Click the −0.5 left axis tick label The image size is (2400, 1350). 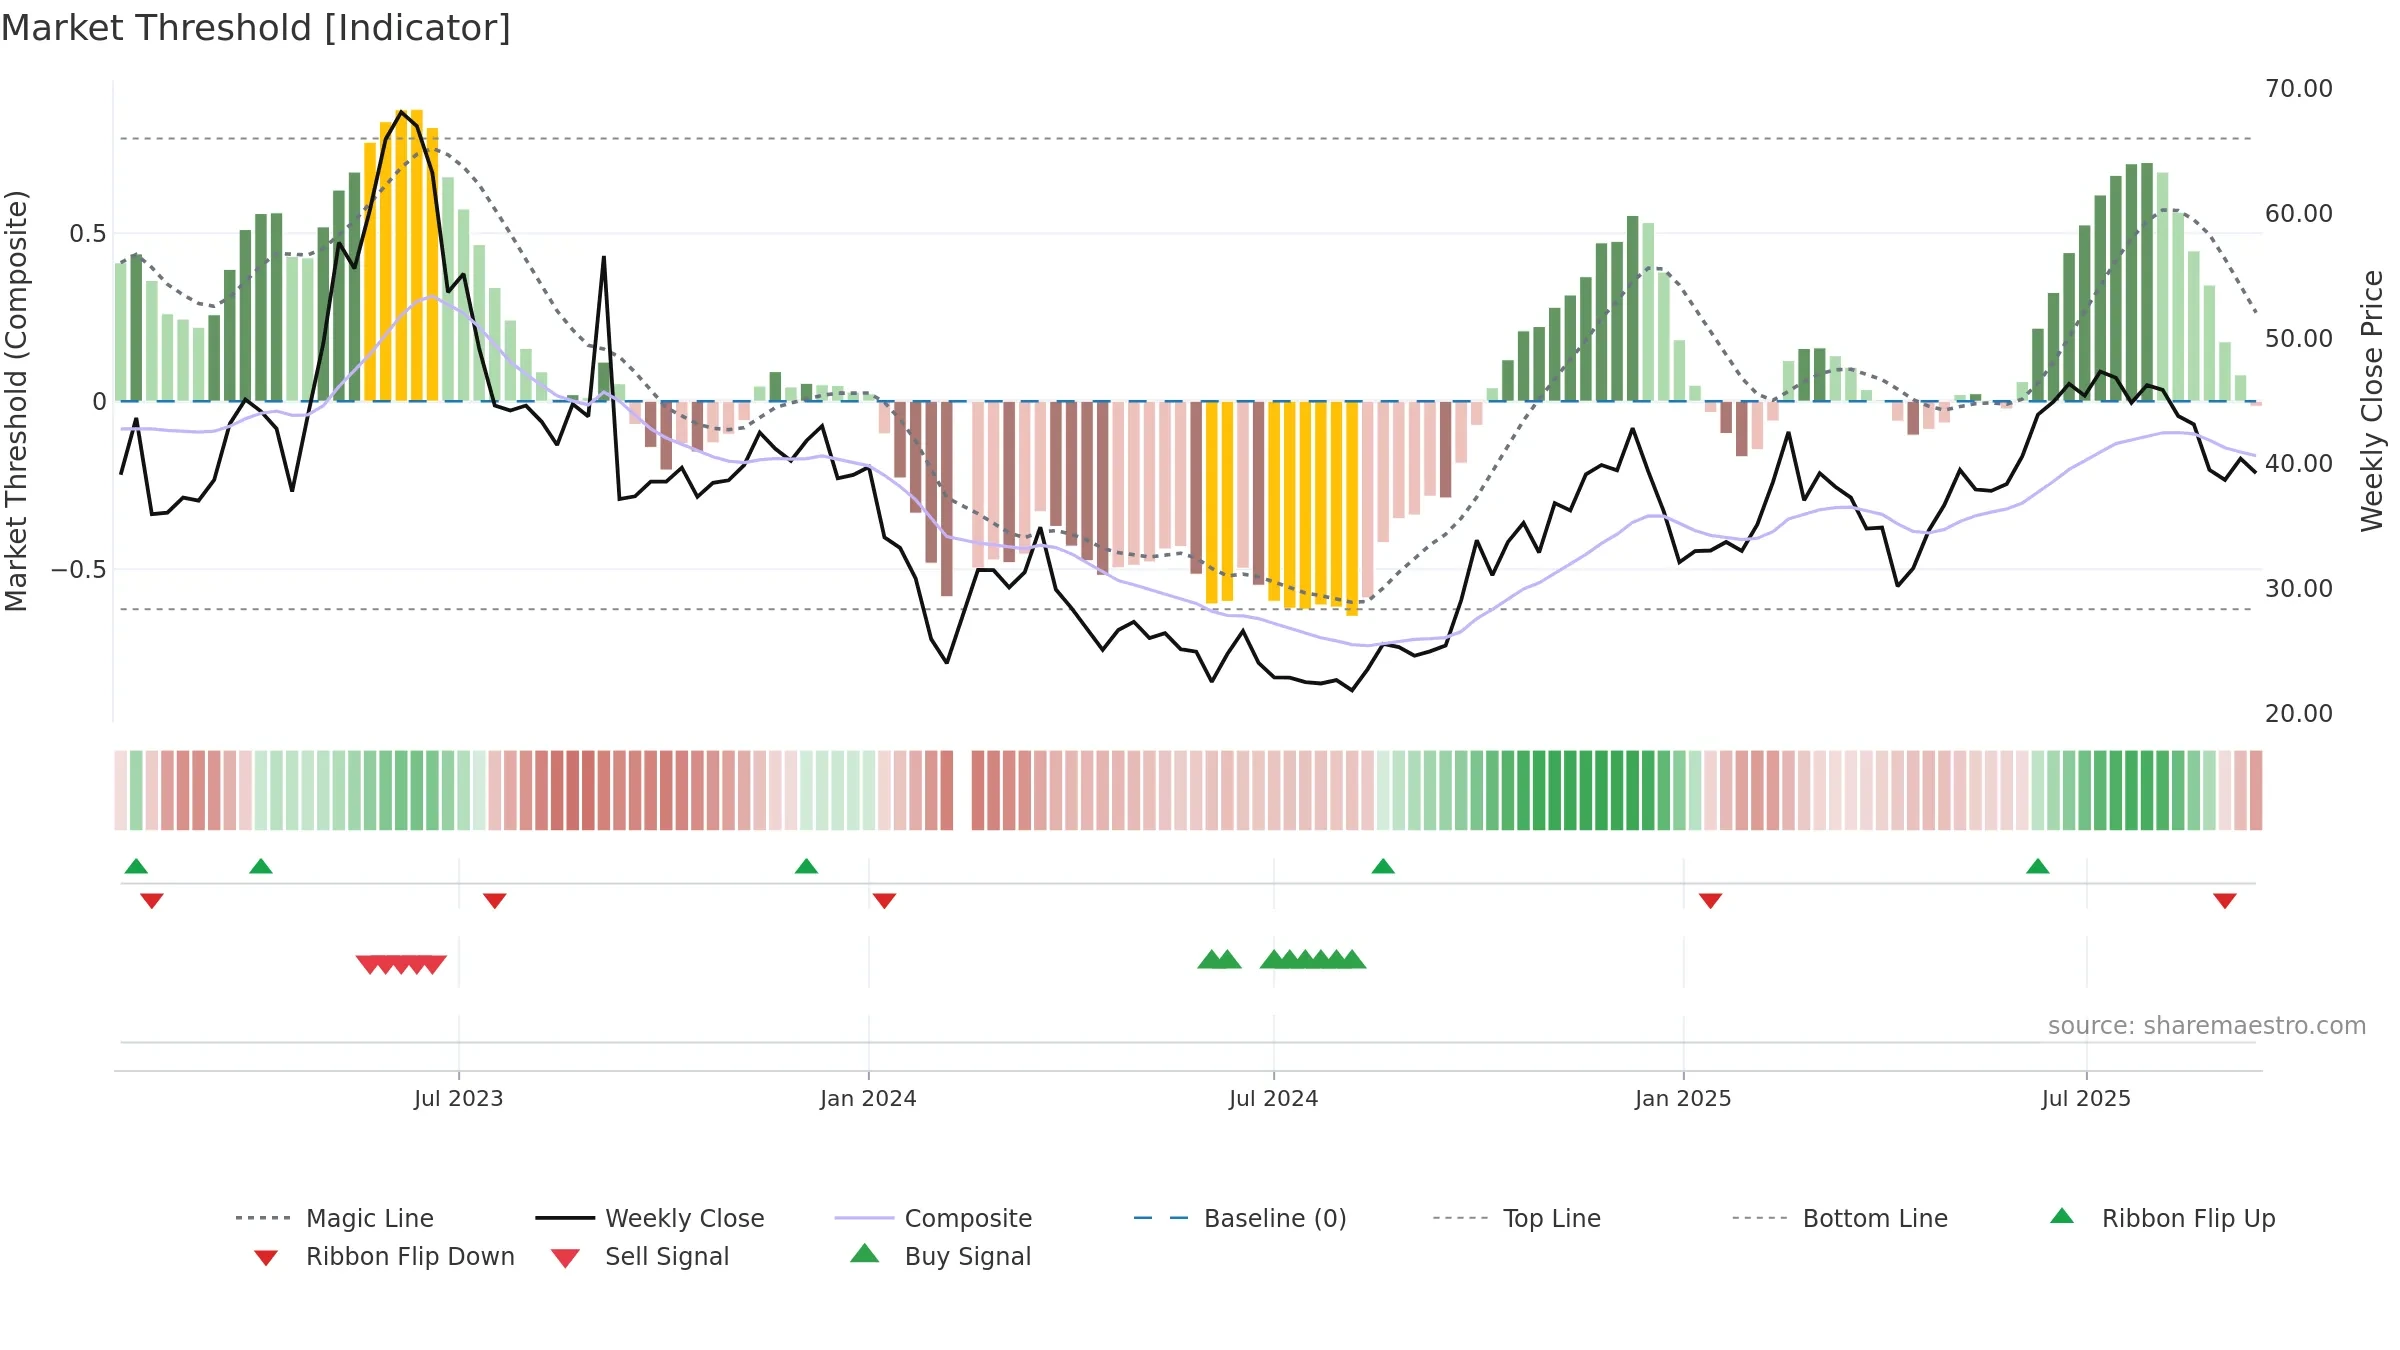79,570
